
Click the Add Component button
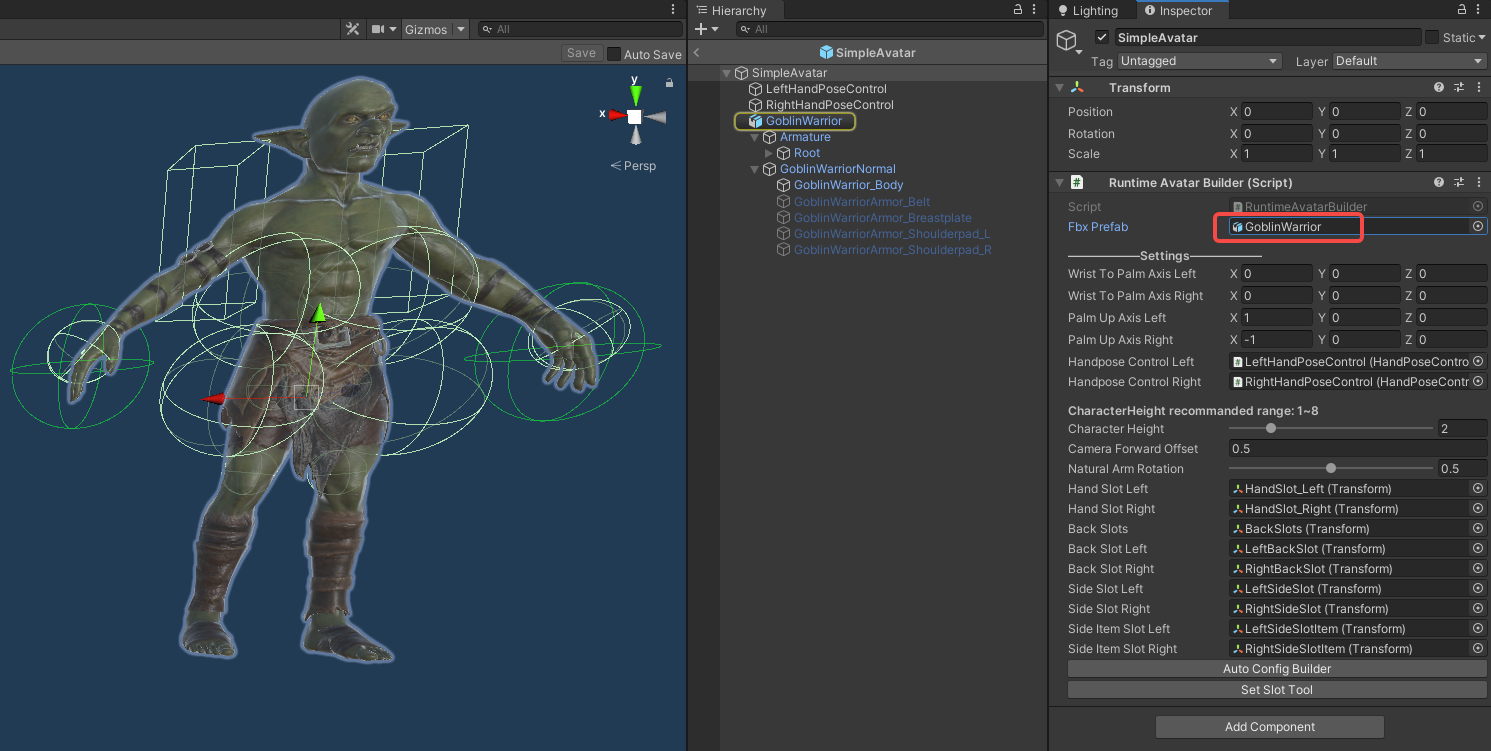point(1270,727)
